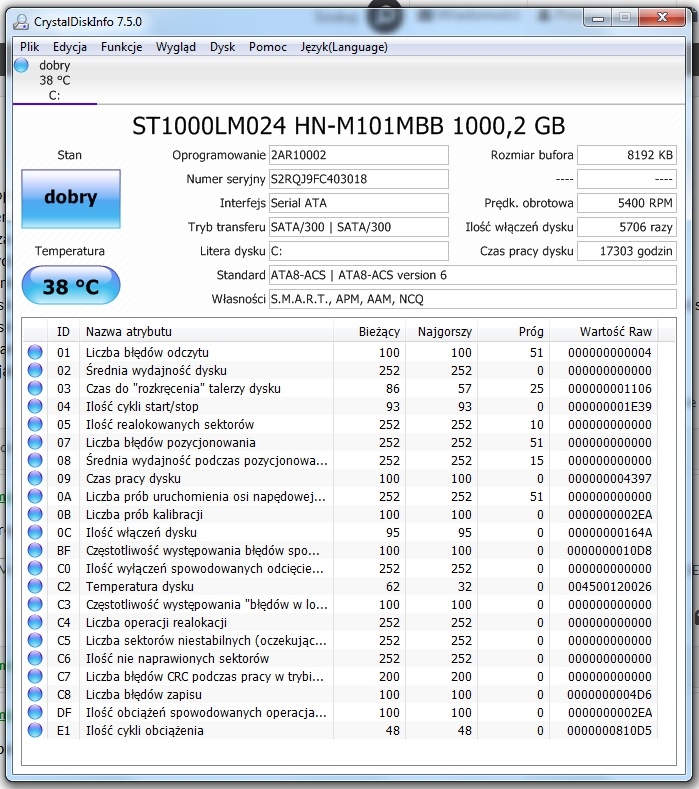Click status orb for 'Ilość cykli obciążenia'
The height and width of the screenshot is (789, 699).
click(x=35, y=730)
